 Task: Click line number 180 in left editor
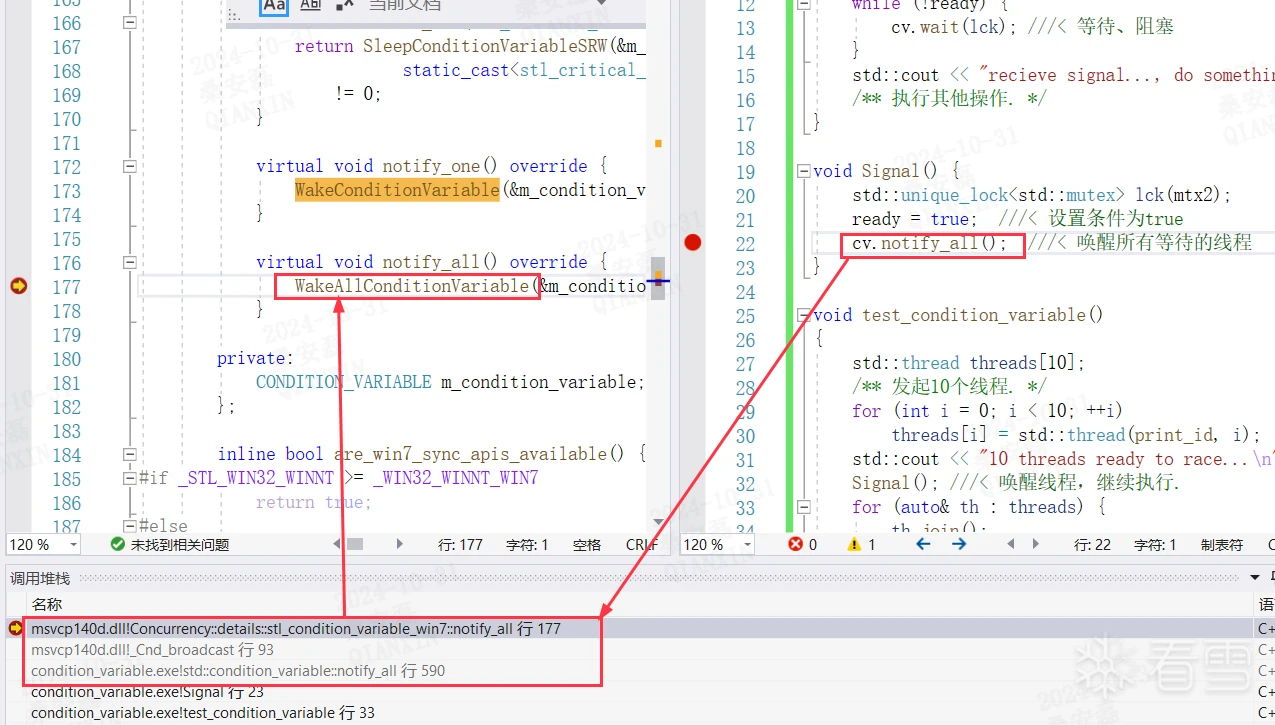pos(66,358)
